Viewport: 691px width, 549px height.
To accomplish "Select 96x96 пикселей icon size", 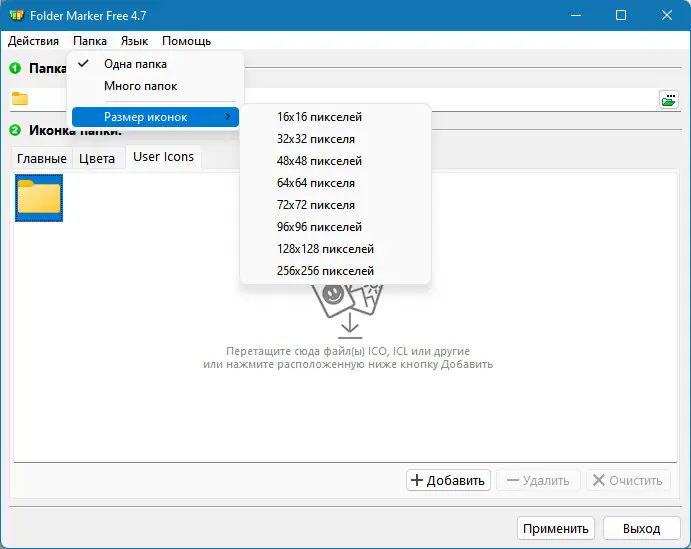I will 335,227.
